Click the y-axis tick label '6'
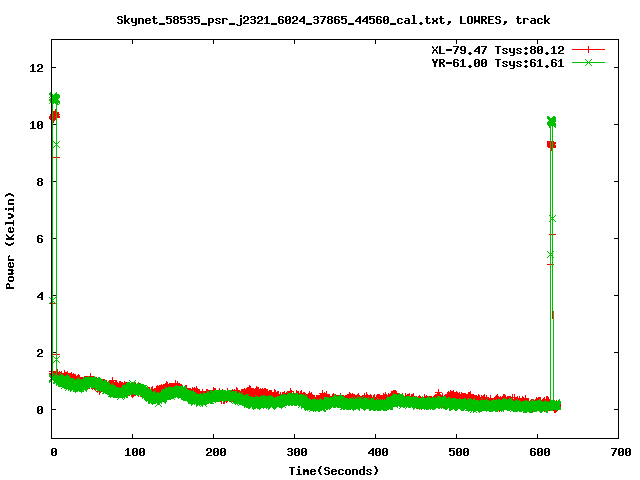Screen dimensions: 640x480 [x=40, y=239]
